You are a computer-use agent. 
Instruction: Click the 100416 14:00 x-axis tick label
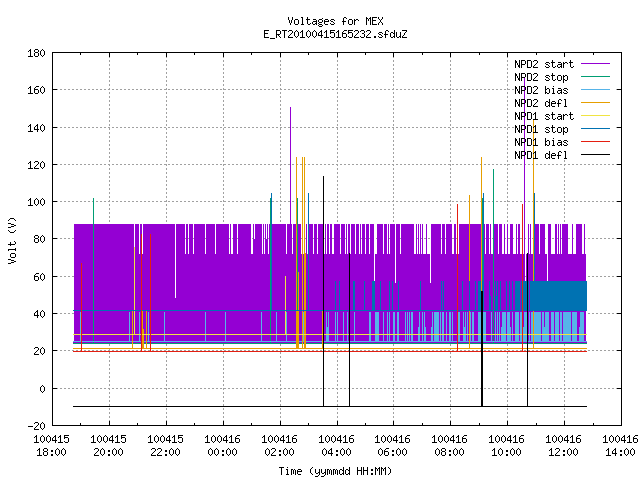pos(620,446)
